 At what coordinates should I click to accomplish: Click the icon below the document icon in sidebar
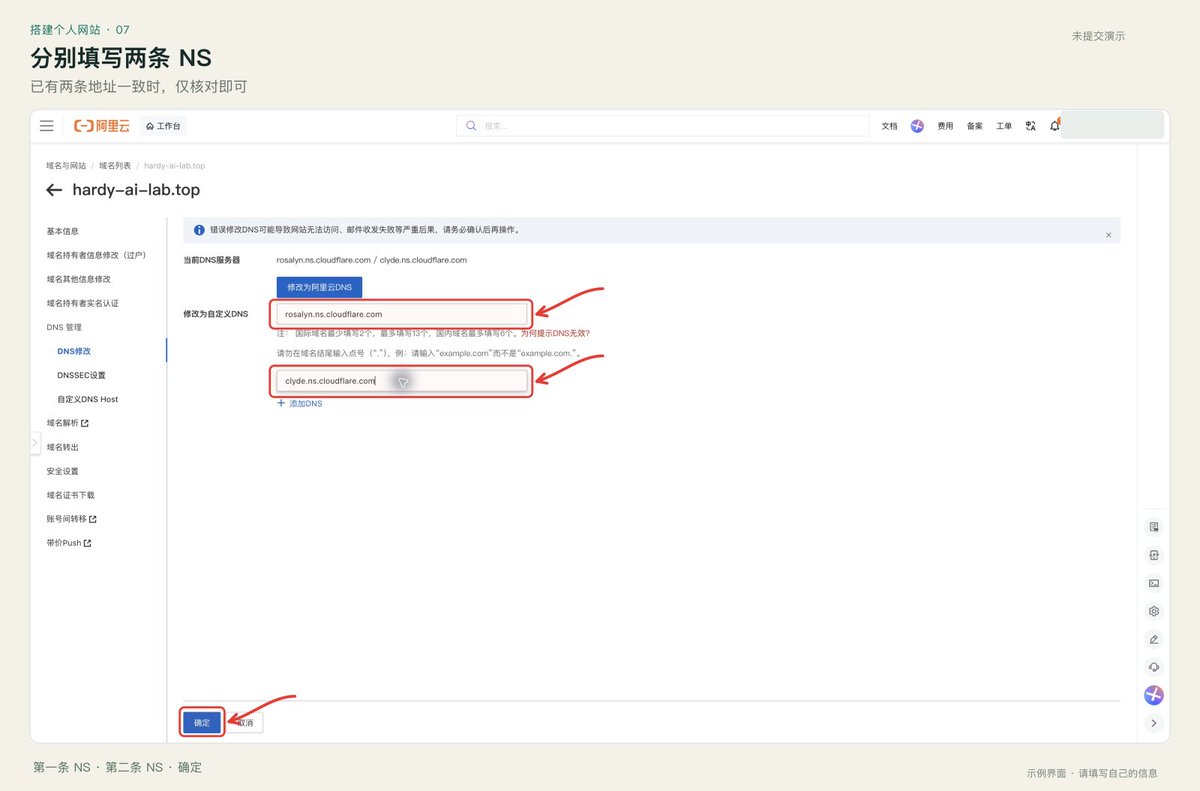[1154, 555]
